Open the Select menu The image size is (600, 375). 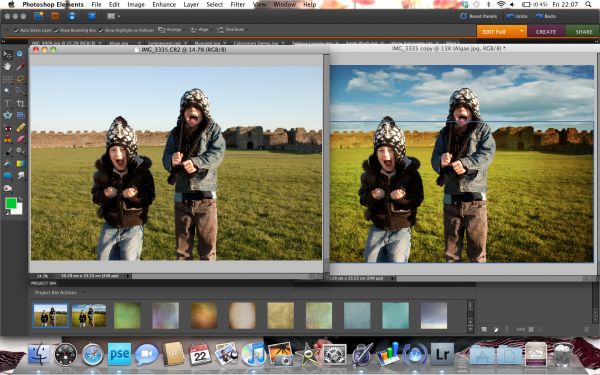[x=215, y=5]
